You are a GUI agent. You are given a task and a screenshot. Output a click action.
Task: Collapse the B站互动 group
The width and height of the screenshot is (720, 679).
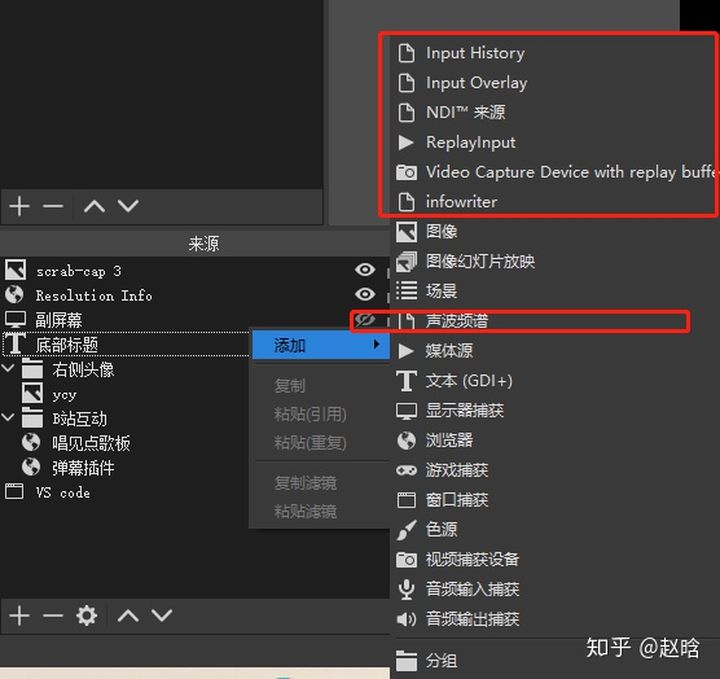(x=8, y=417)
